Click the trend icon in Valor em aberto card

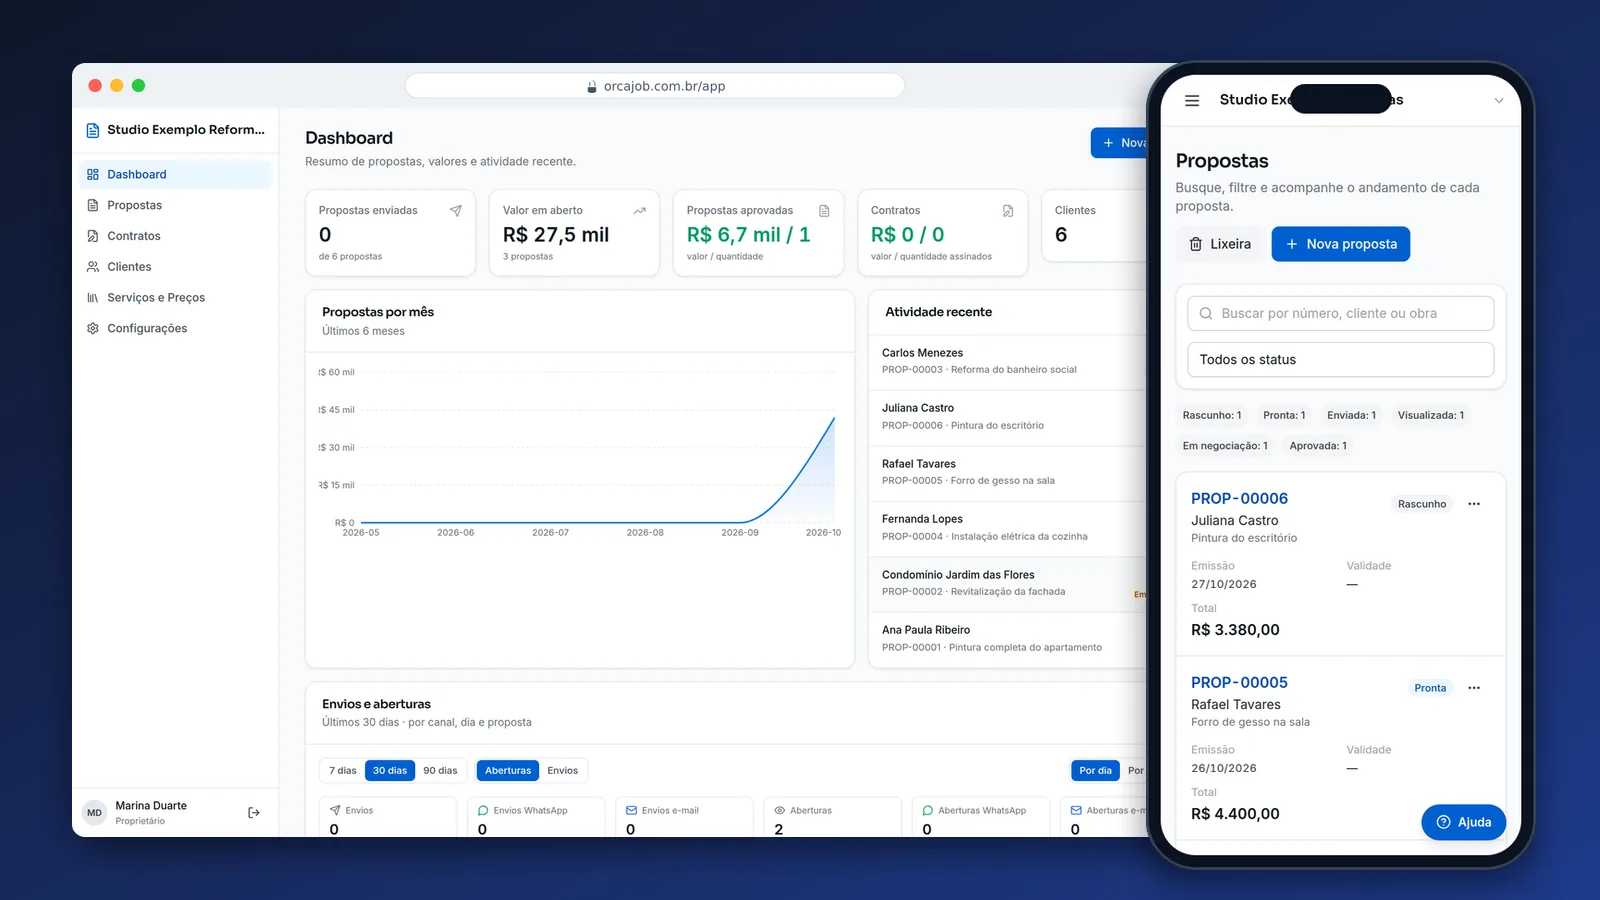click(640, 211)
